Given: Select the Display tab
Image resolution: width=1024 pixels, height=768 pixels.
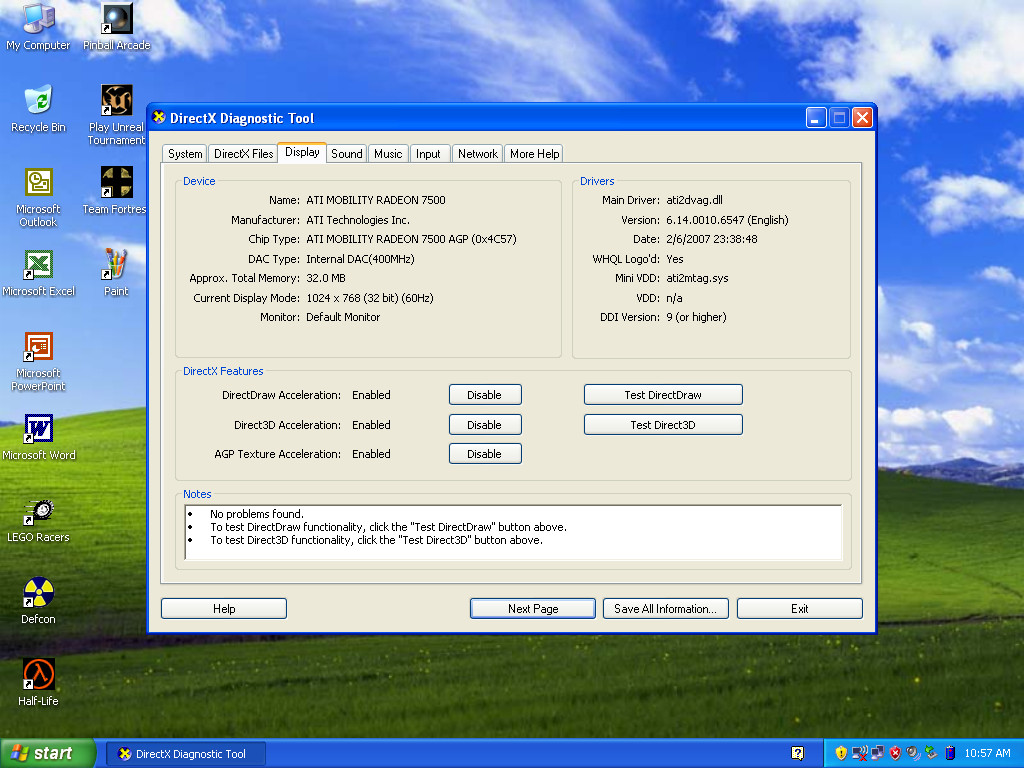Looking at the screenshot, I should coord(302,152).
